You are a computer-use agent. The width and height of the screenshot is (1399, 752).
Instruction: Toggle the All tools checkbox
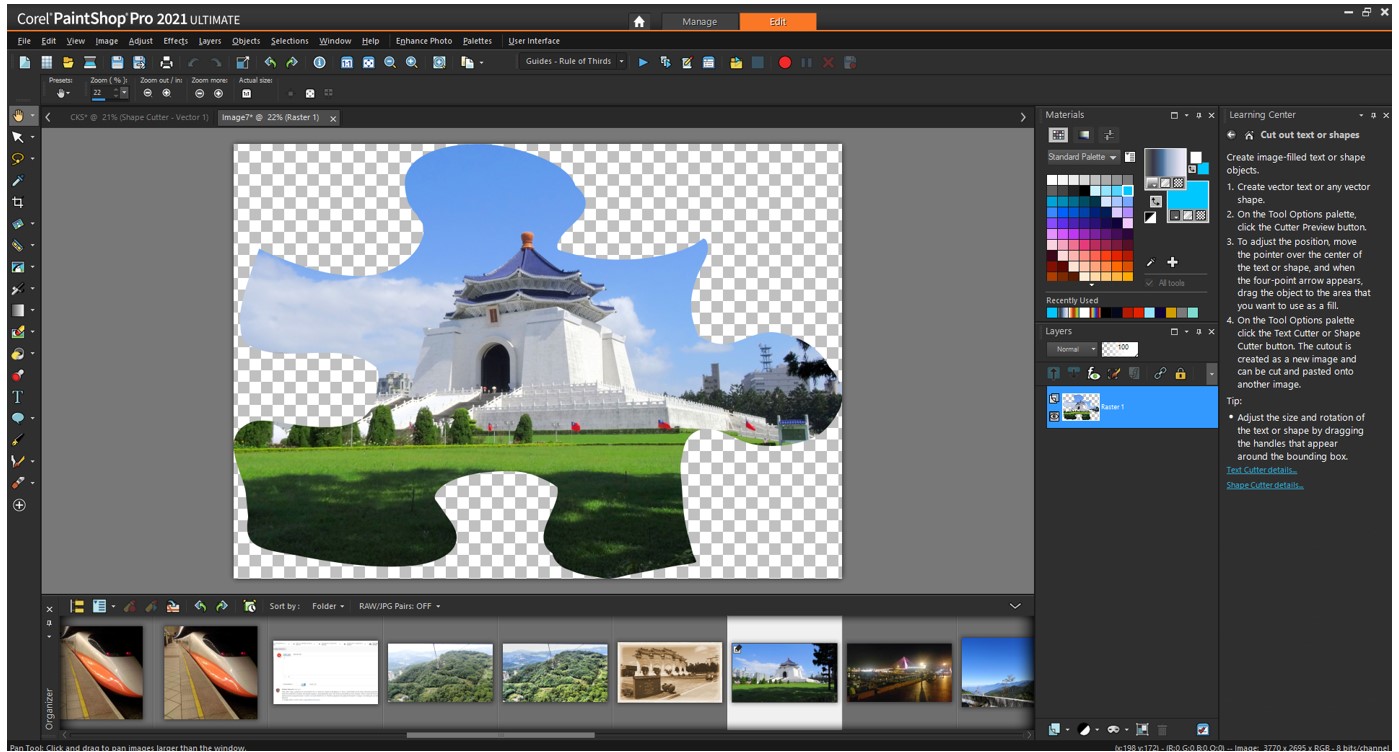coord(1150,283)
